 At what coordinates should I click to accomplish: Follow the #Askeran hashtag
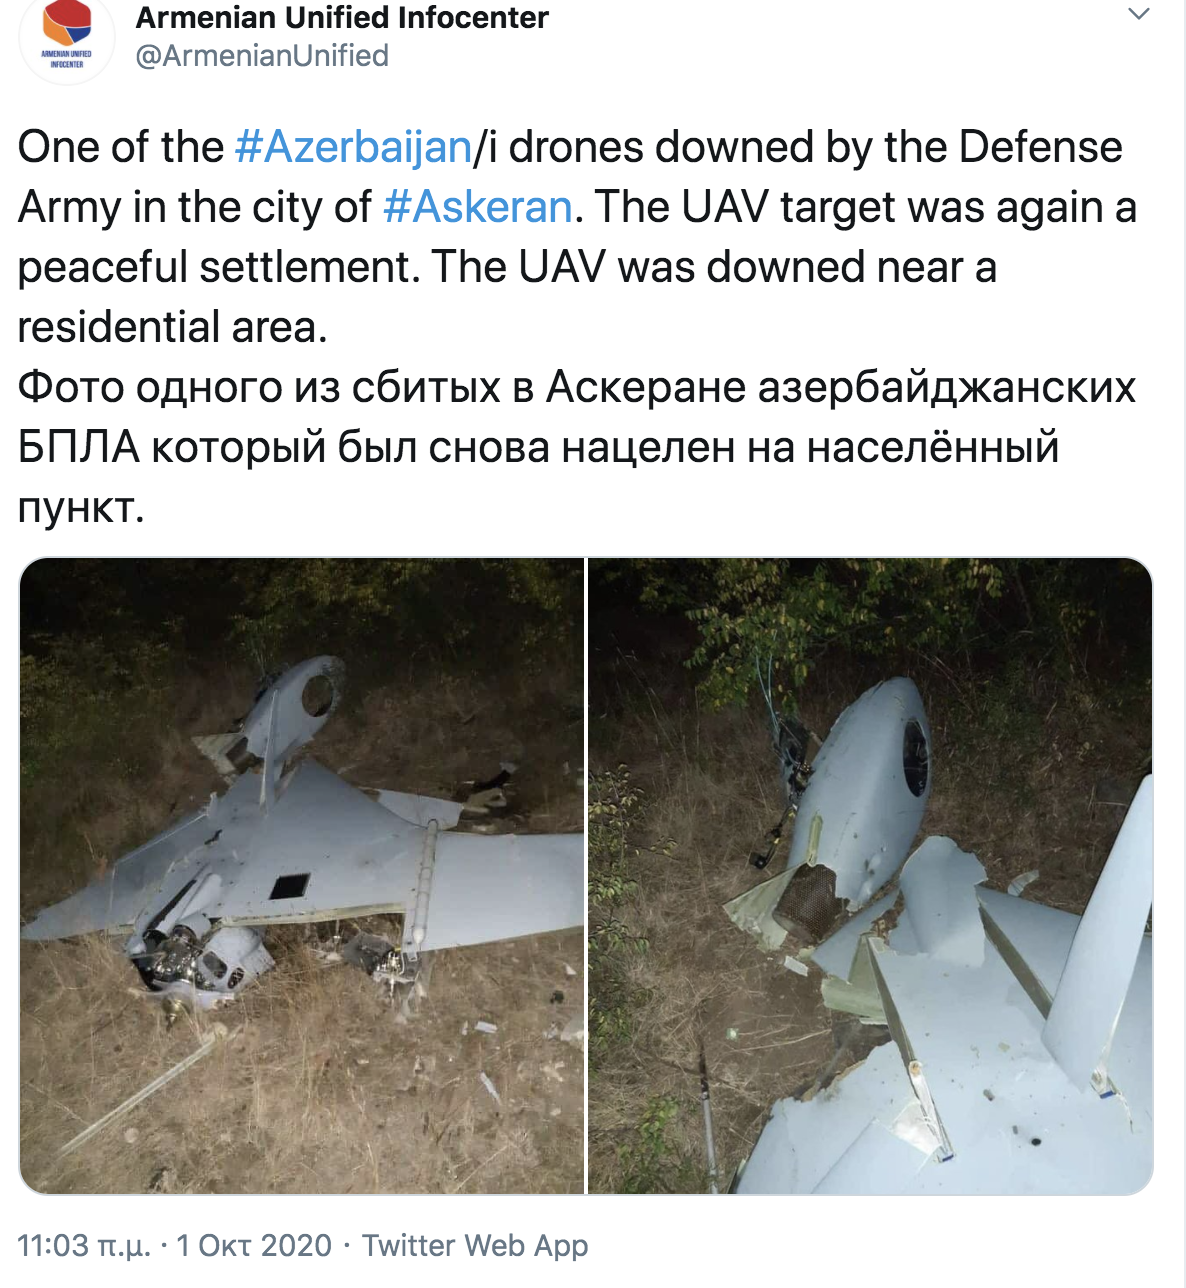pos(478,207)
